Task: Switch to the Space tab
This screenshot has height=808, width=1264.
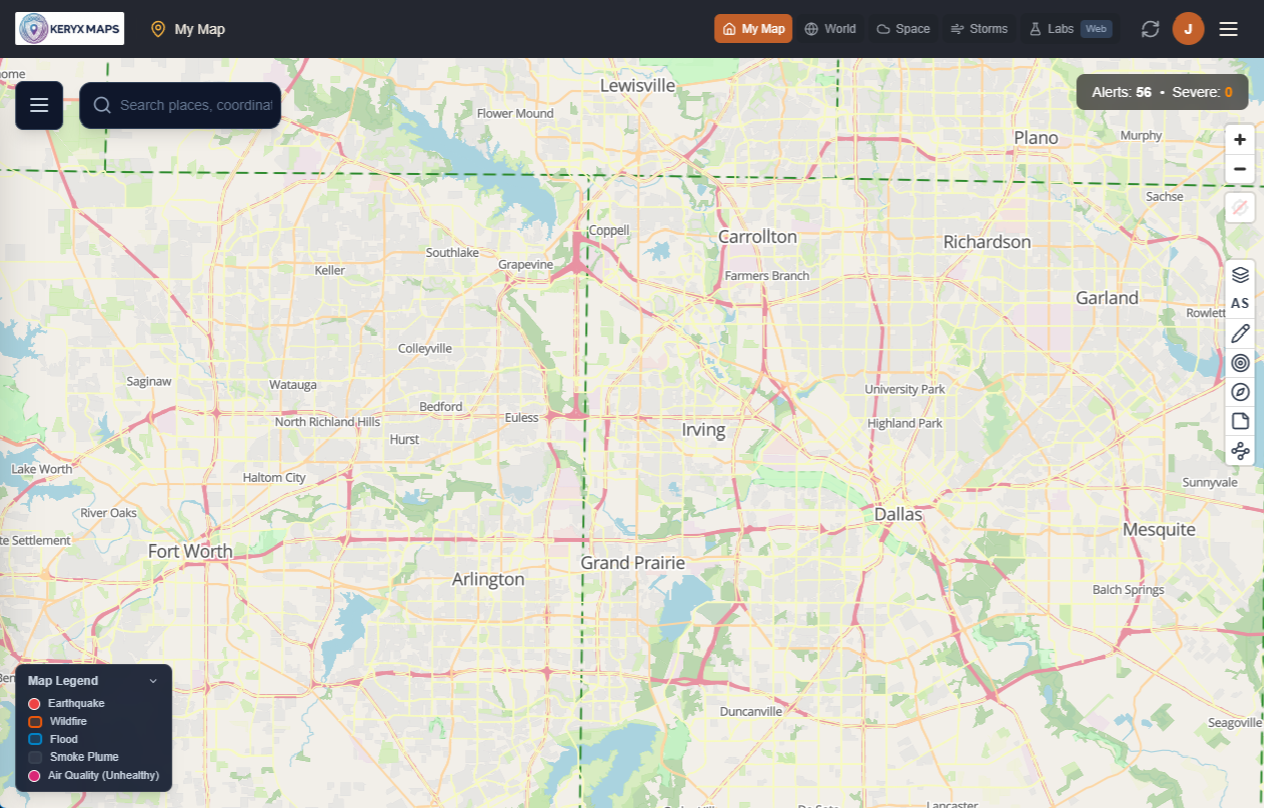Action: pyautogui.click(x=903, y=29)
